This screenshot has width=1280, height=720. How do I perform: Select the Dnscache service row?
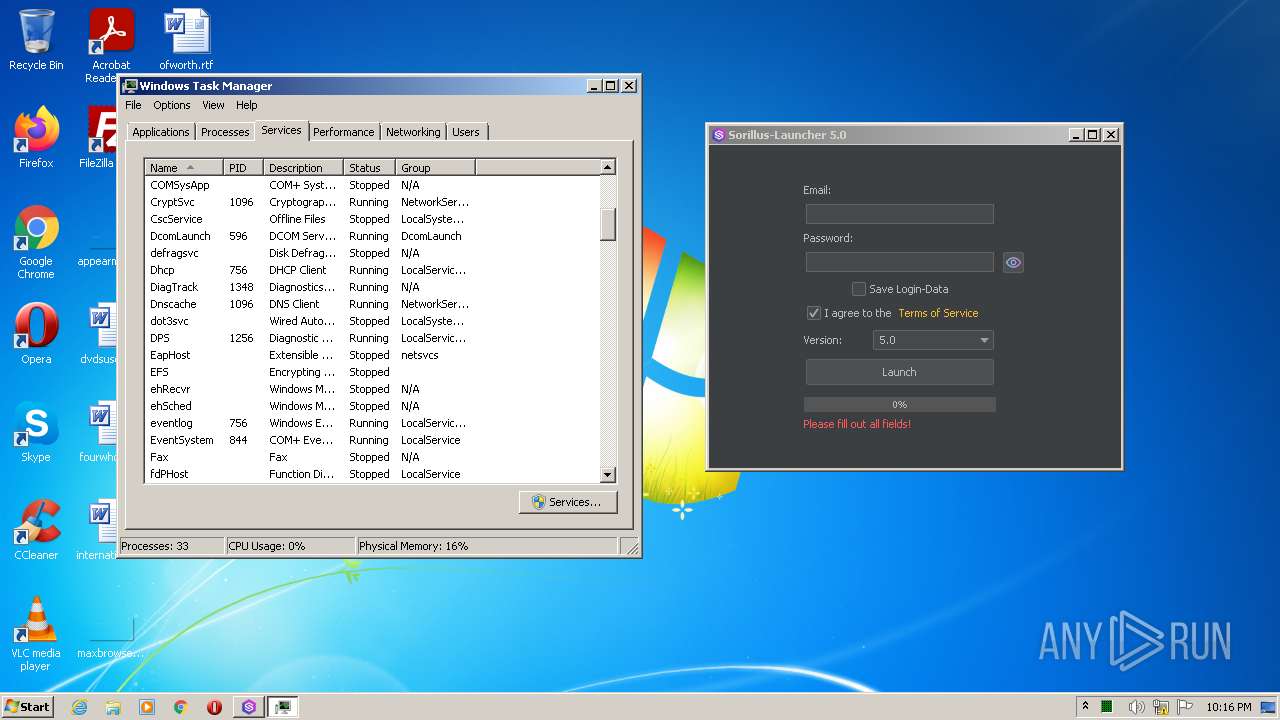(x=373, y=304)
